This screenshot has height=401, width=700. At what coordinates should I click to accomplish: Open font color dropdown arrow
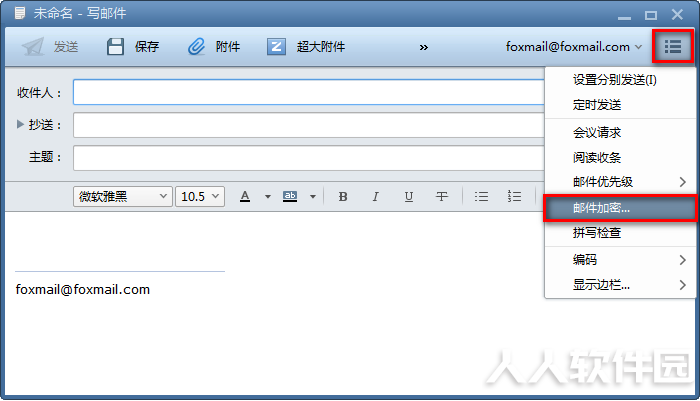[x=268, y=196]
